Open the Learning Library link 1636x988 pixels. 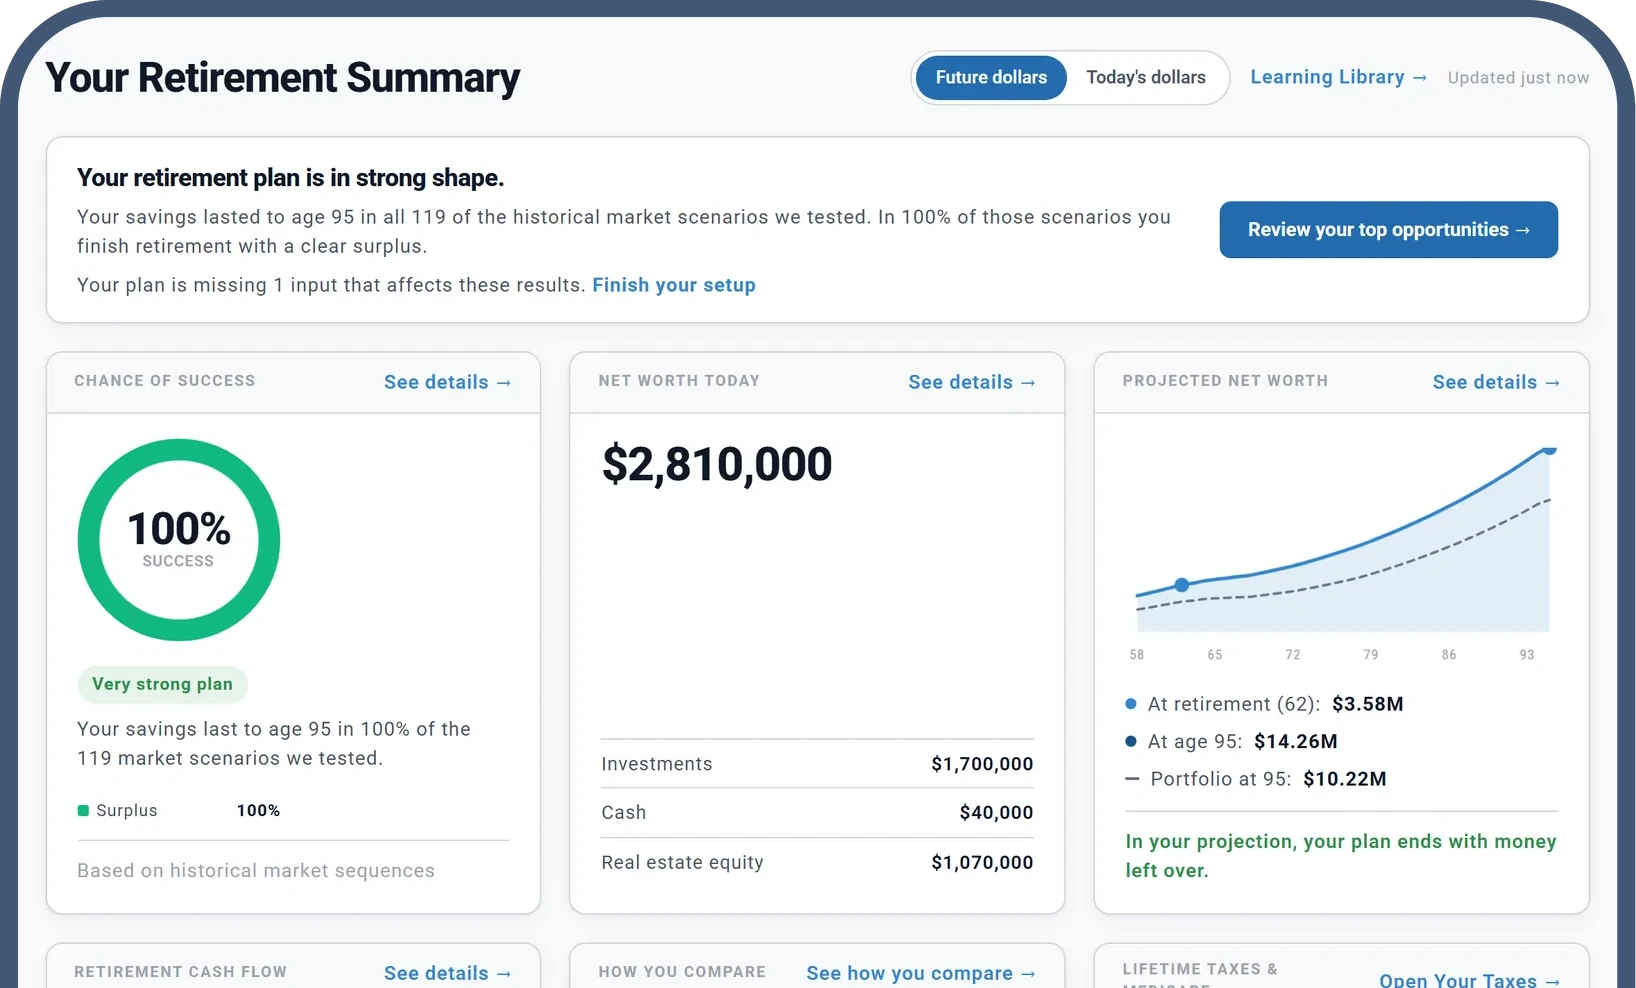point(1338,77)
